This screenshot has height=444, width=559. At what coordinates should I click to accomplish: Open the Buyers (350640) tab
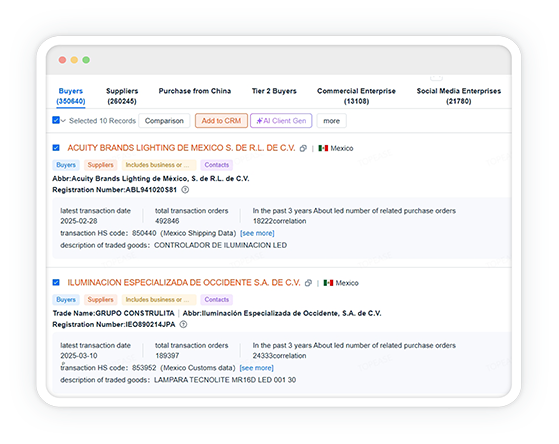pos(71,96)
